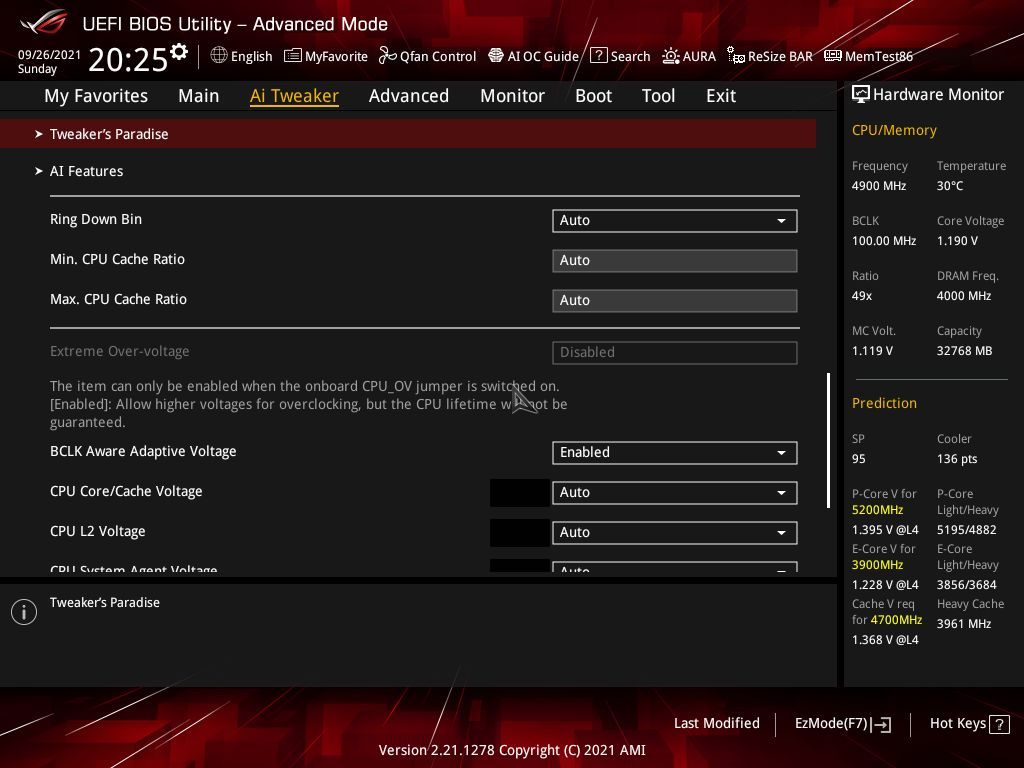Viewport: 1024px width, 768px height.
Task: Click CPU L2 Voltage label
Action: 97,531
